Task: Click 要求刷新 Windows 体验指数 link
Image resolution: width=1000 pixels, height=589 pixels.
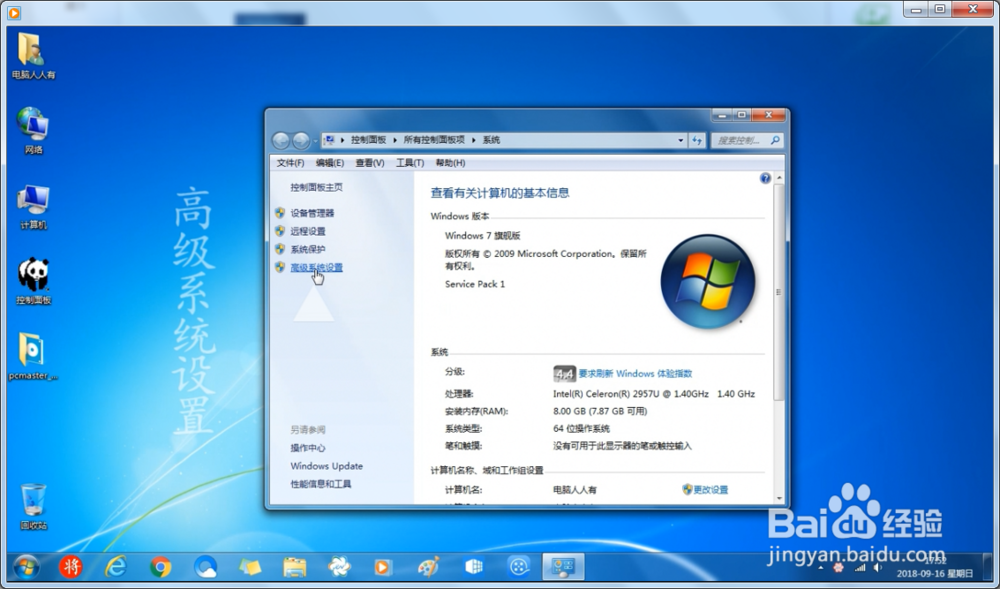Action: pyautogui.click(x=635, y=374)
